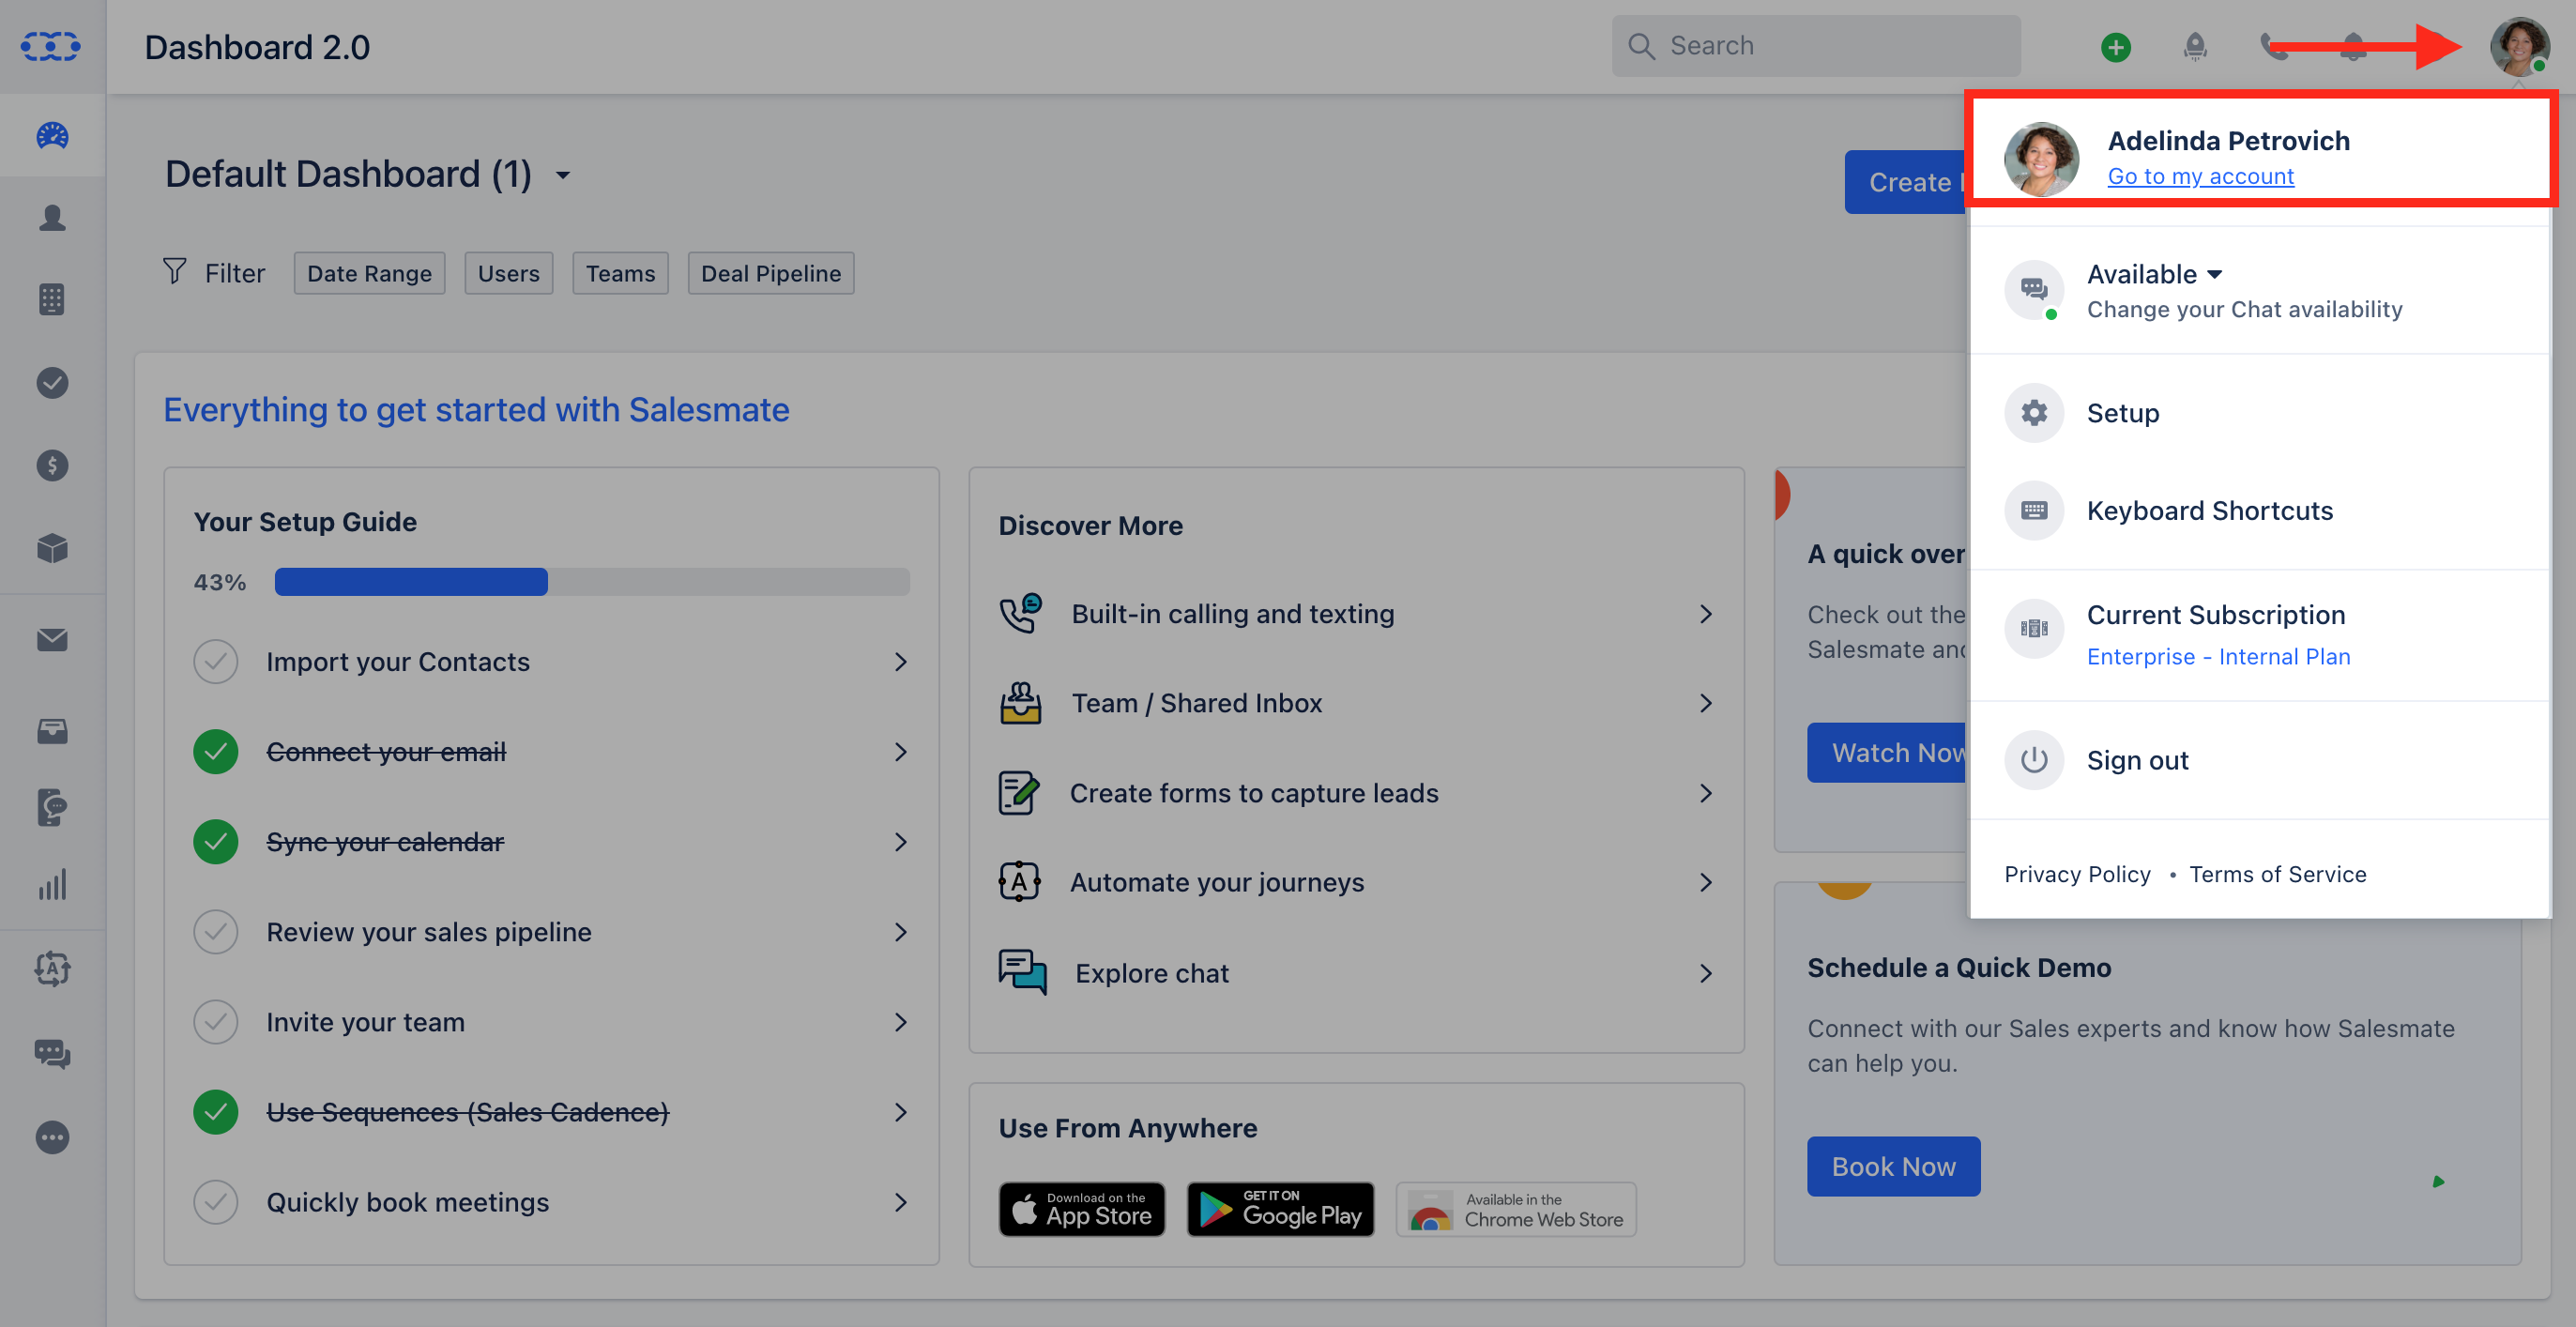Click the Filter funnel icon

point(175,271)
